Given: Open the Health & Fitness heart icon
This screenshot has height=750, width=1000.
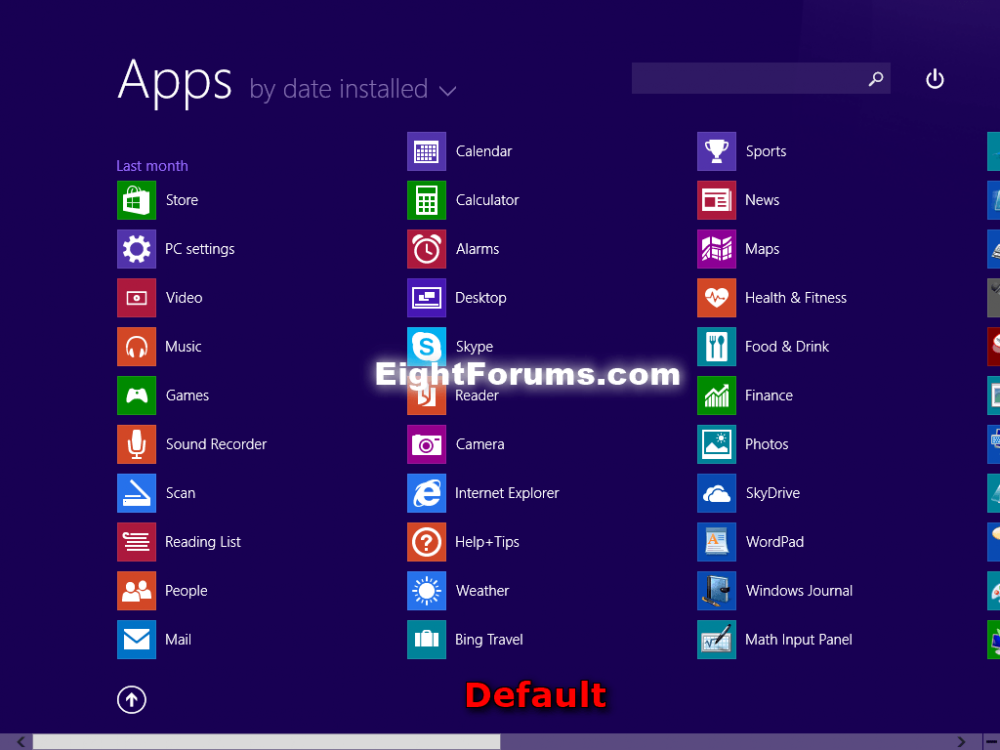Looking at the screenshot, I should [x=717, y=297].
